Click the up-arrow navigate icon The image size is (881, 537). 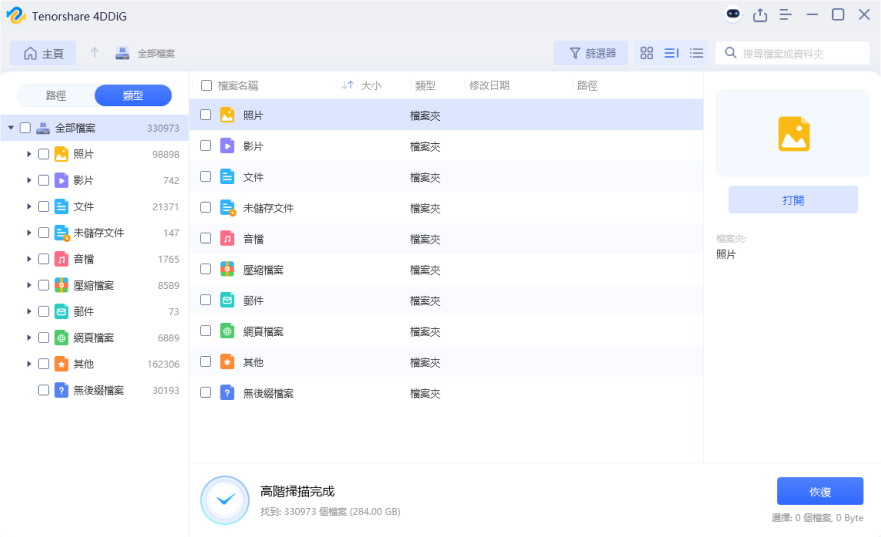pos(94,53)
